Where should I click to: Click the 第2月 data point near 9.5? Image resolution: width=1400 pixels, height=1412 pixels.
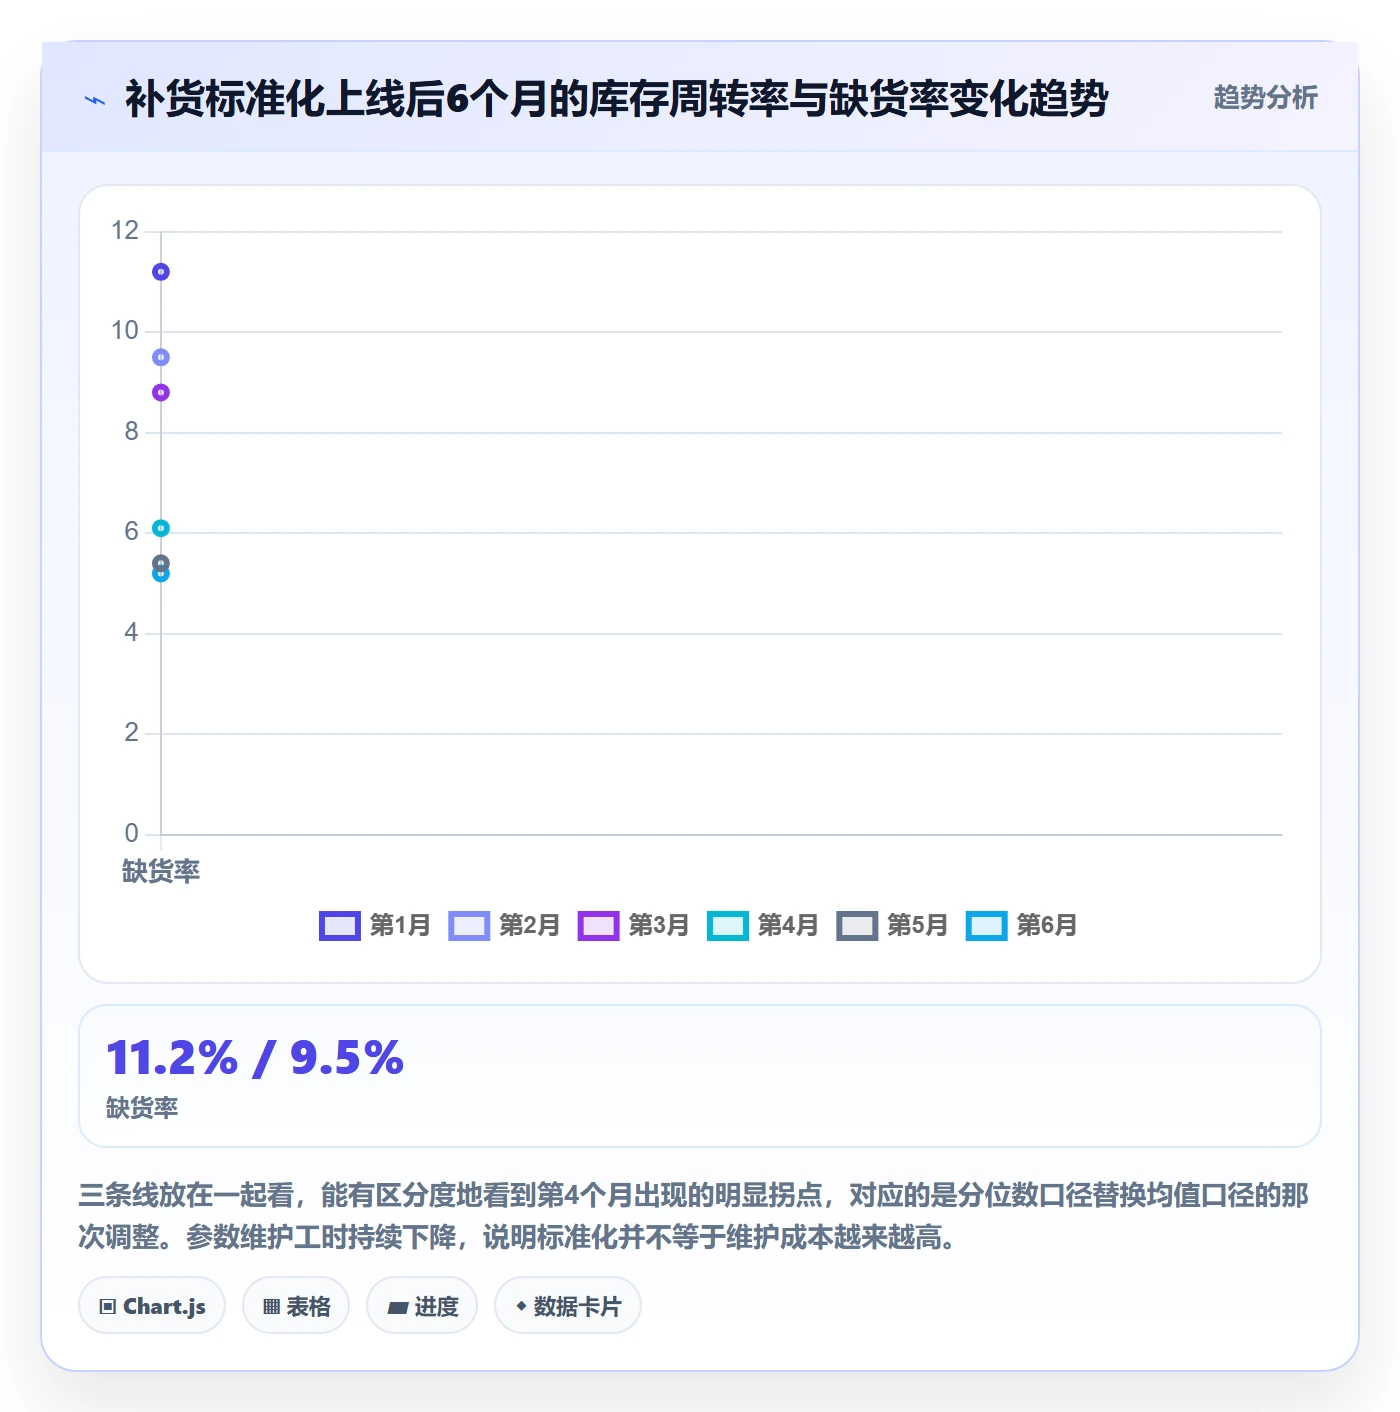[161, 357]
